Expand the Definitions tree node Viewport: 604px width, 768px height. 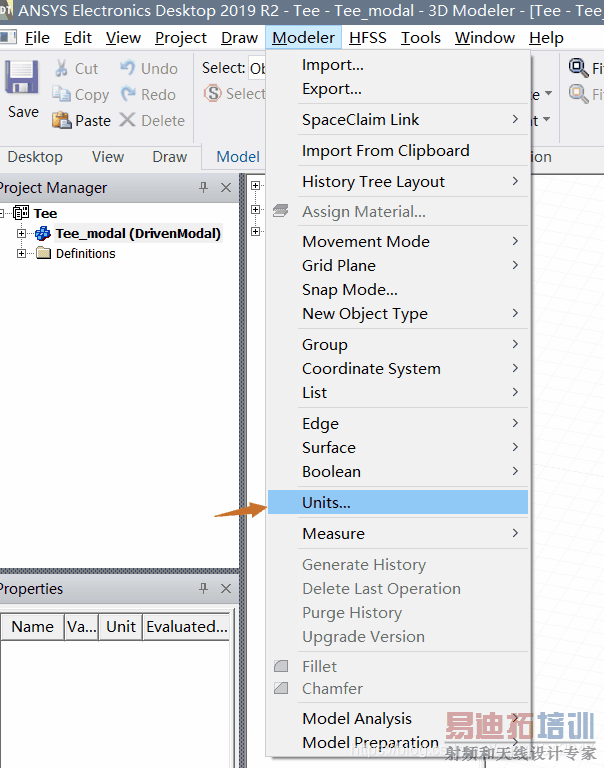pyautogui.click(x=21, y=253)
